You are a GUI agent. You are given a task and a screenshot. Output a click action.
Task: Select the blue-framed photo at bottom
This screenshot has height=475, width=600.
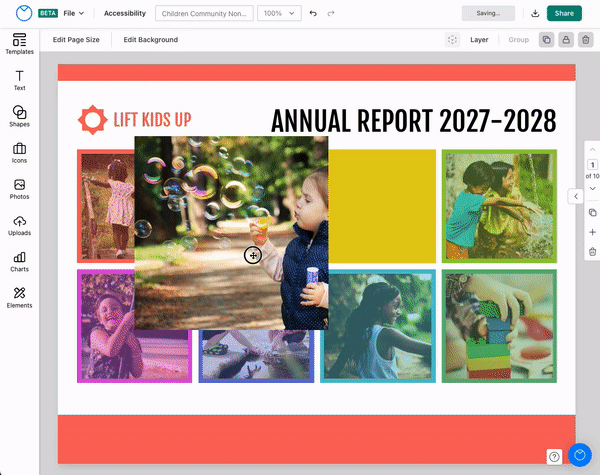click(256, 356)
